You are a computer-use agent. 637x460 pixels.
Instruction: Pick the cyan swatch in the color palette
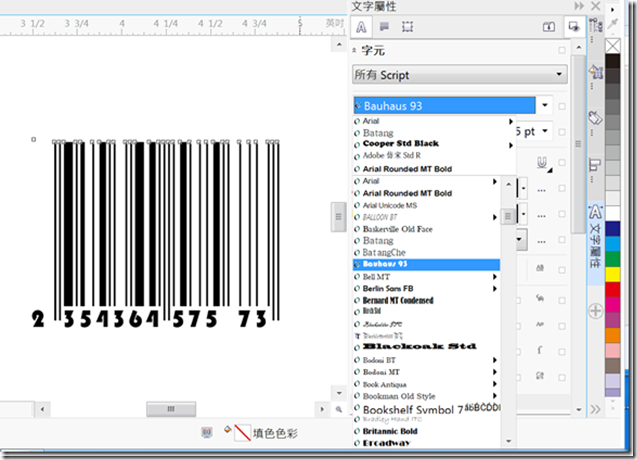pyautogui.click(x=613, y=244)
